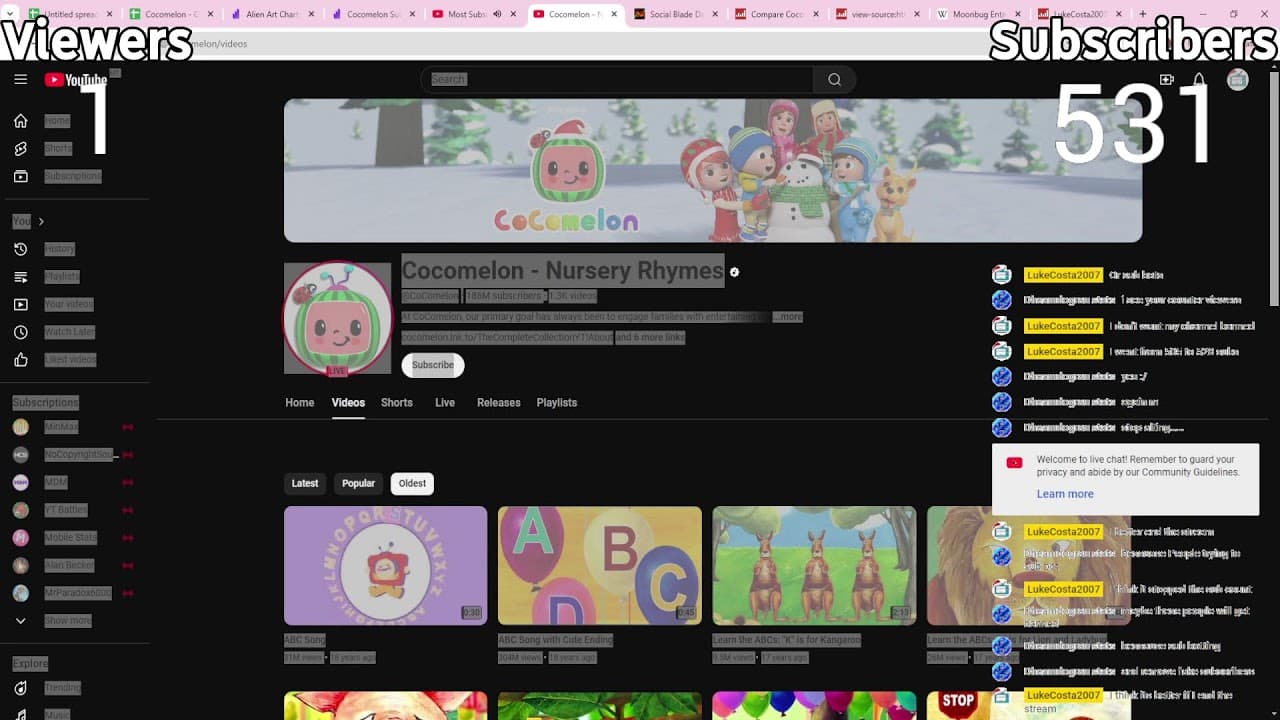
Task: Open the Mobile Stats subscription channel
Action: click(x=70, y=537)
